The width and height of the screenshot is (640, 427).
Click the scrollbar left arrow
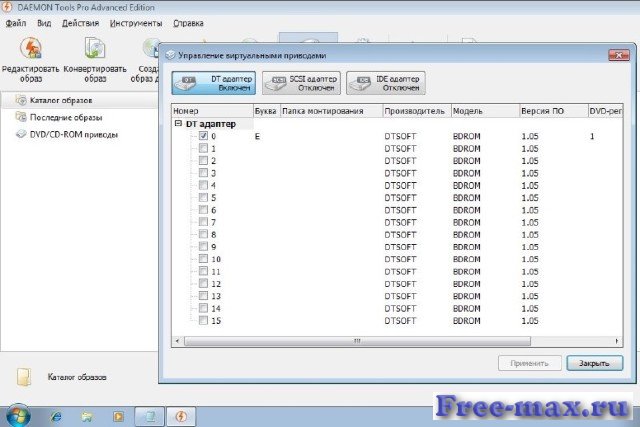click(177, 340)
